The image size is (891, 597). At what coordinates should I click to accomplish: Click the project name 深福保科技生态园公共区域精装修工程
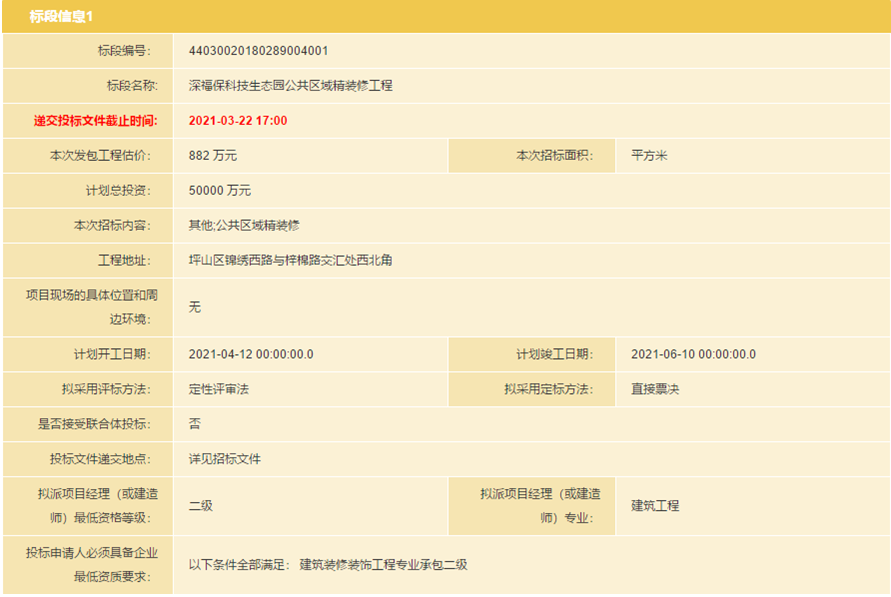(290, 86)
